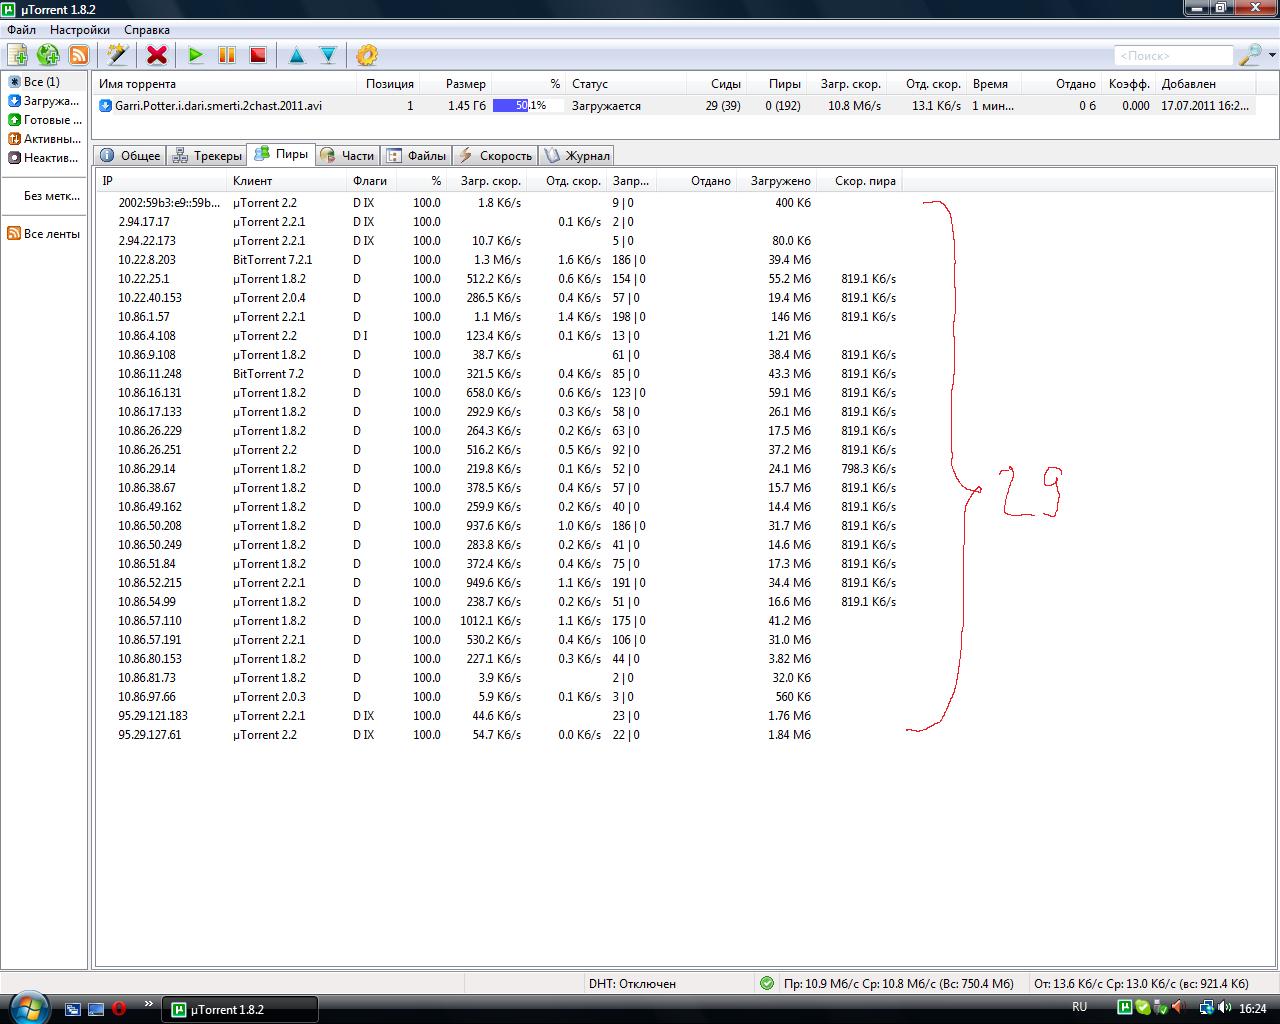1280x1024 pixels.
Task: Click the system tray volume speaker icon
Action: 1224,1008
